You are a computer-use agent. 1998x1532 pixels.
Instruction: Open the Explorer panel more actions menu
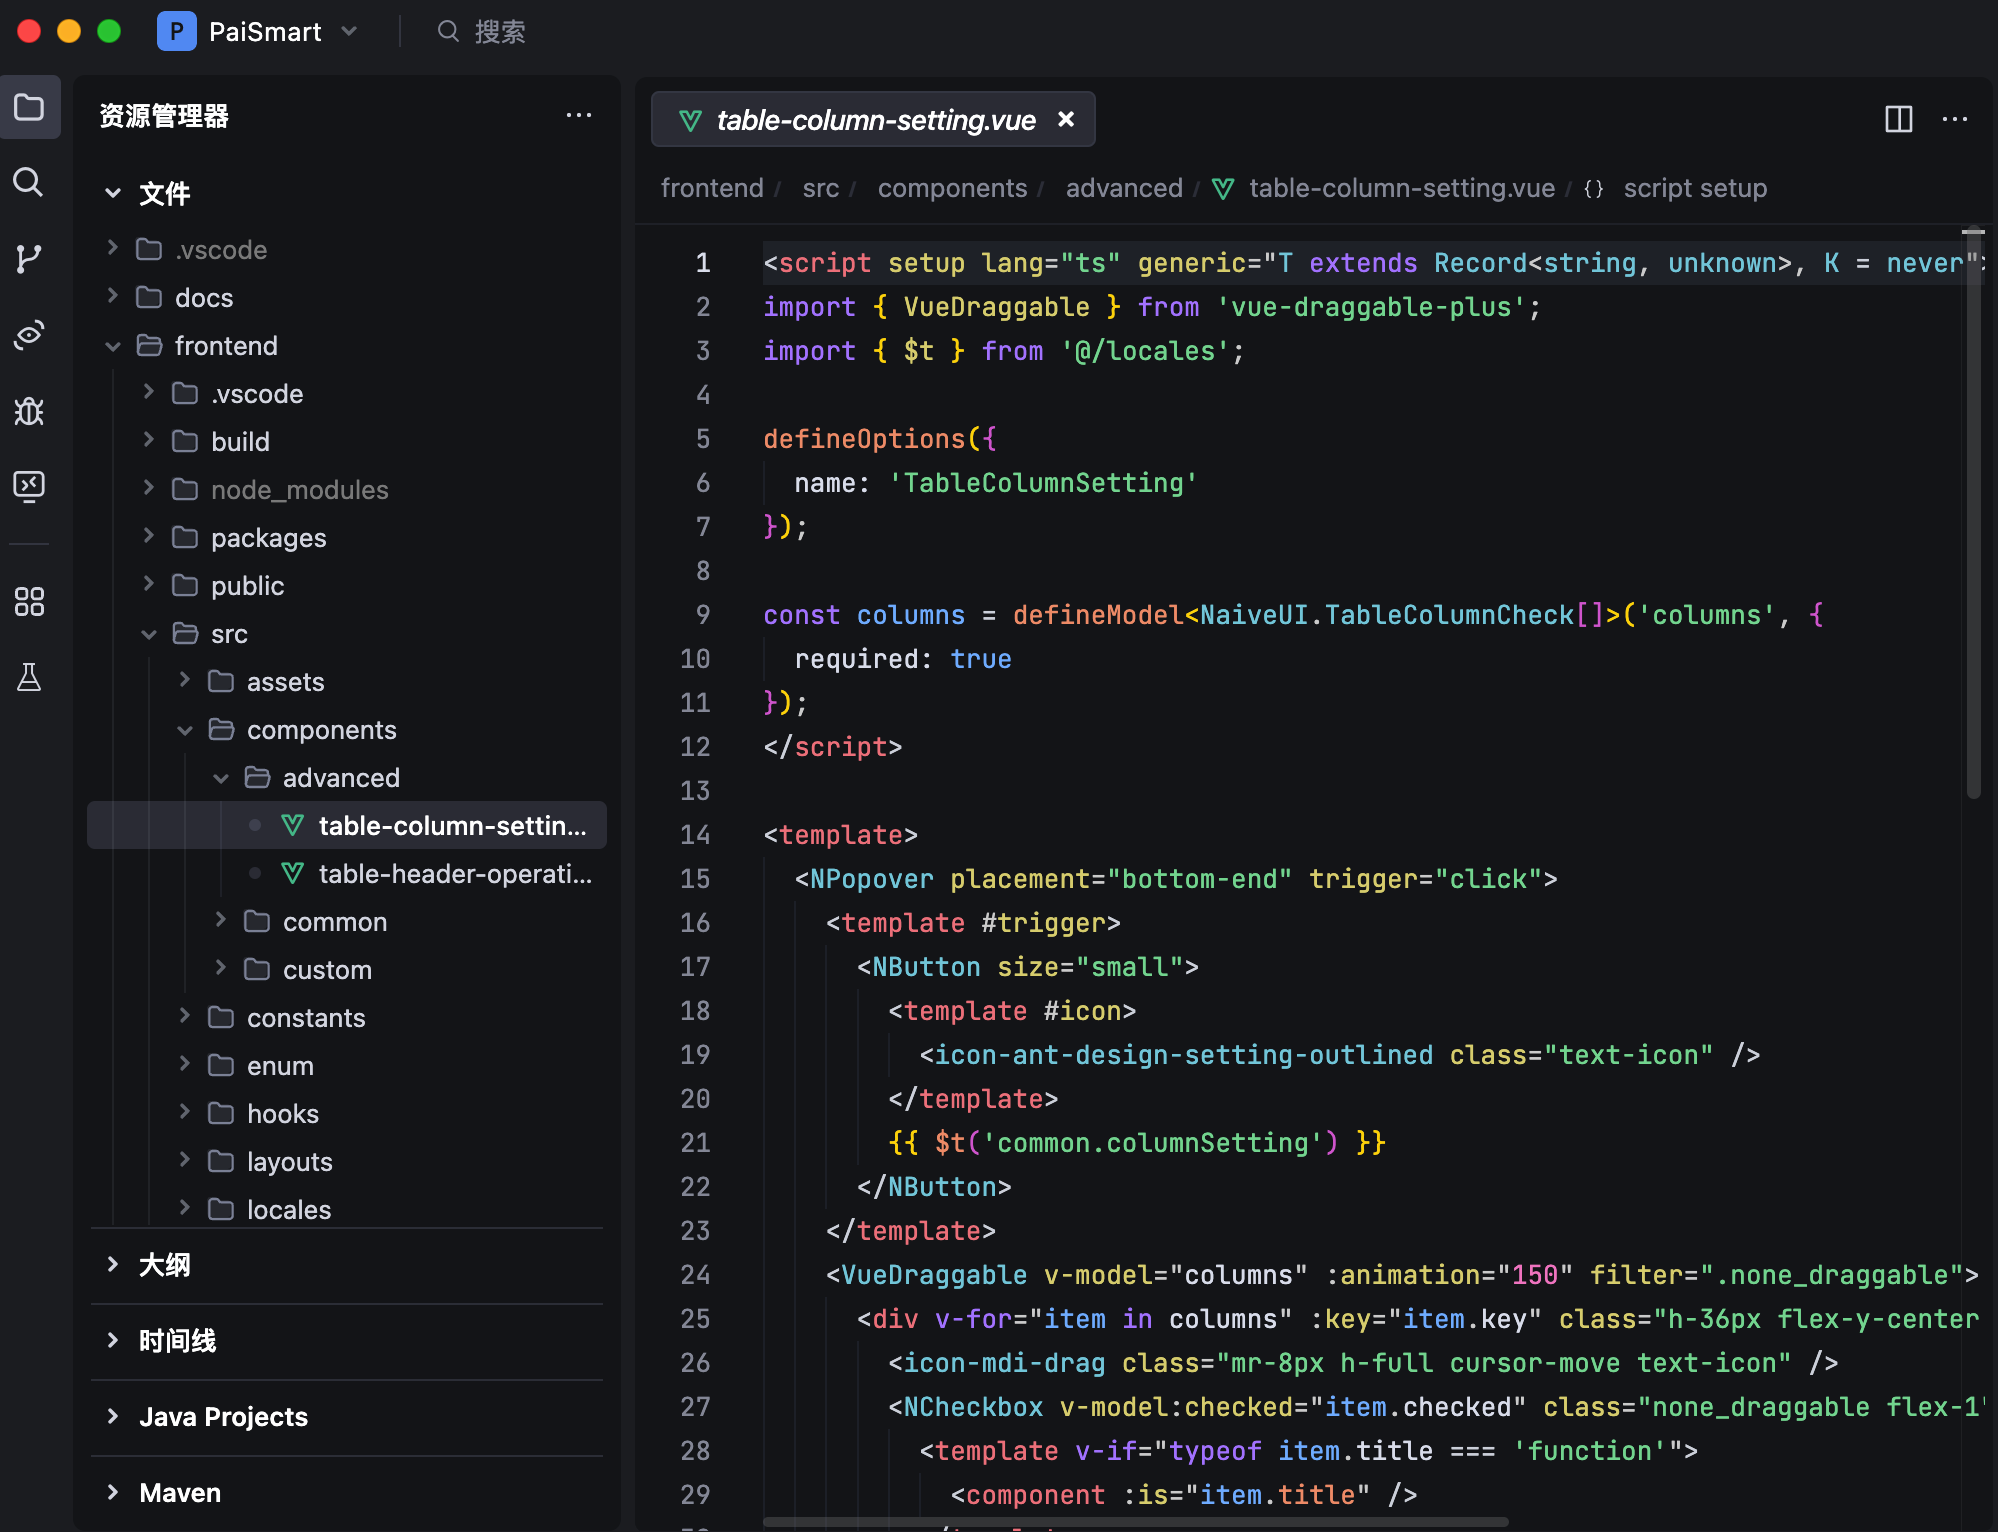click(579, 116)
